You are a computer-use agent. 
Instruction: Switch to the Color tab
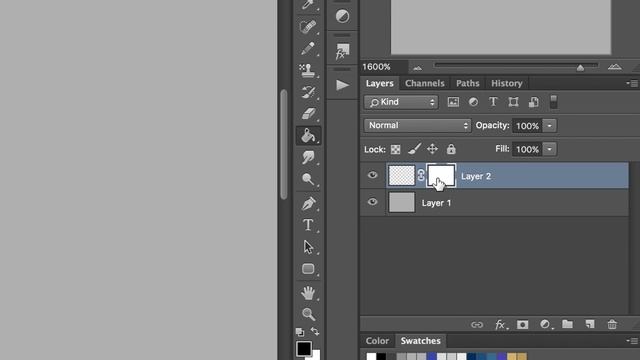coord(377,341)
